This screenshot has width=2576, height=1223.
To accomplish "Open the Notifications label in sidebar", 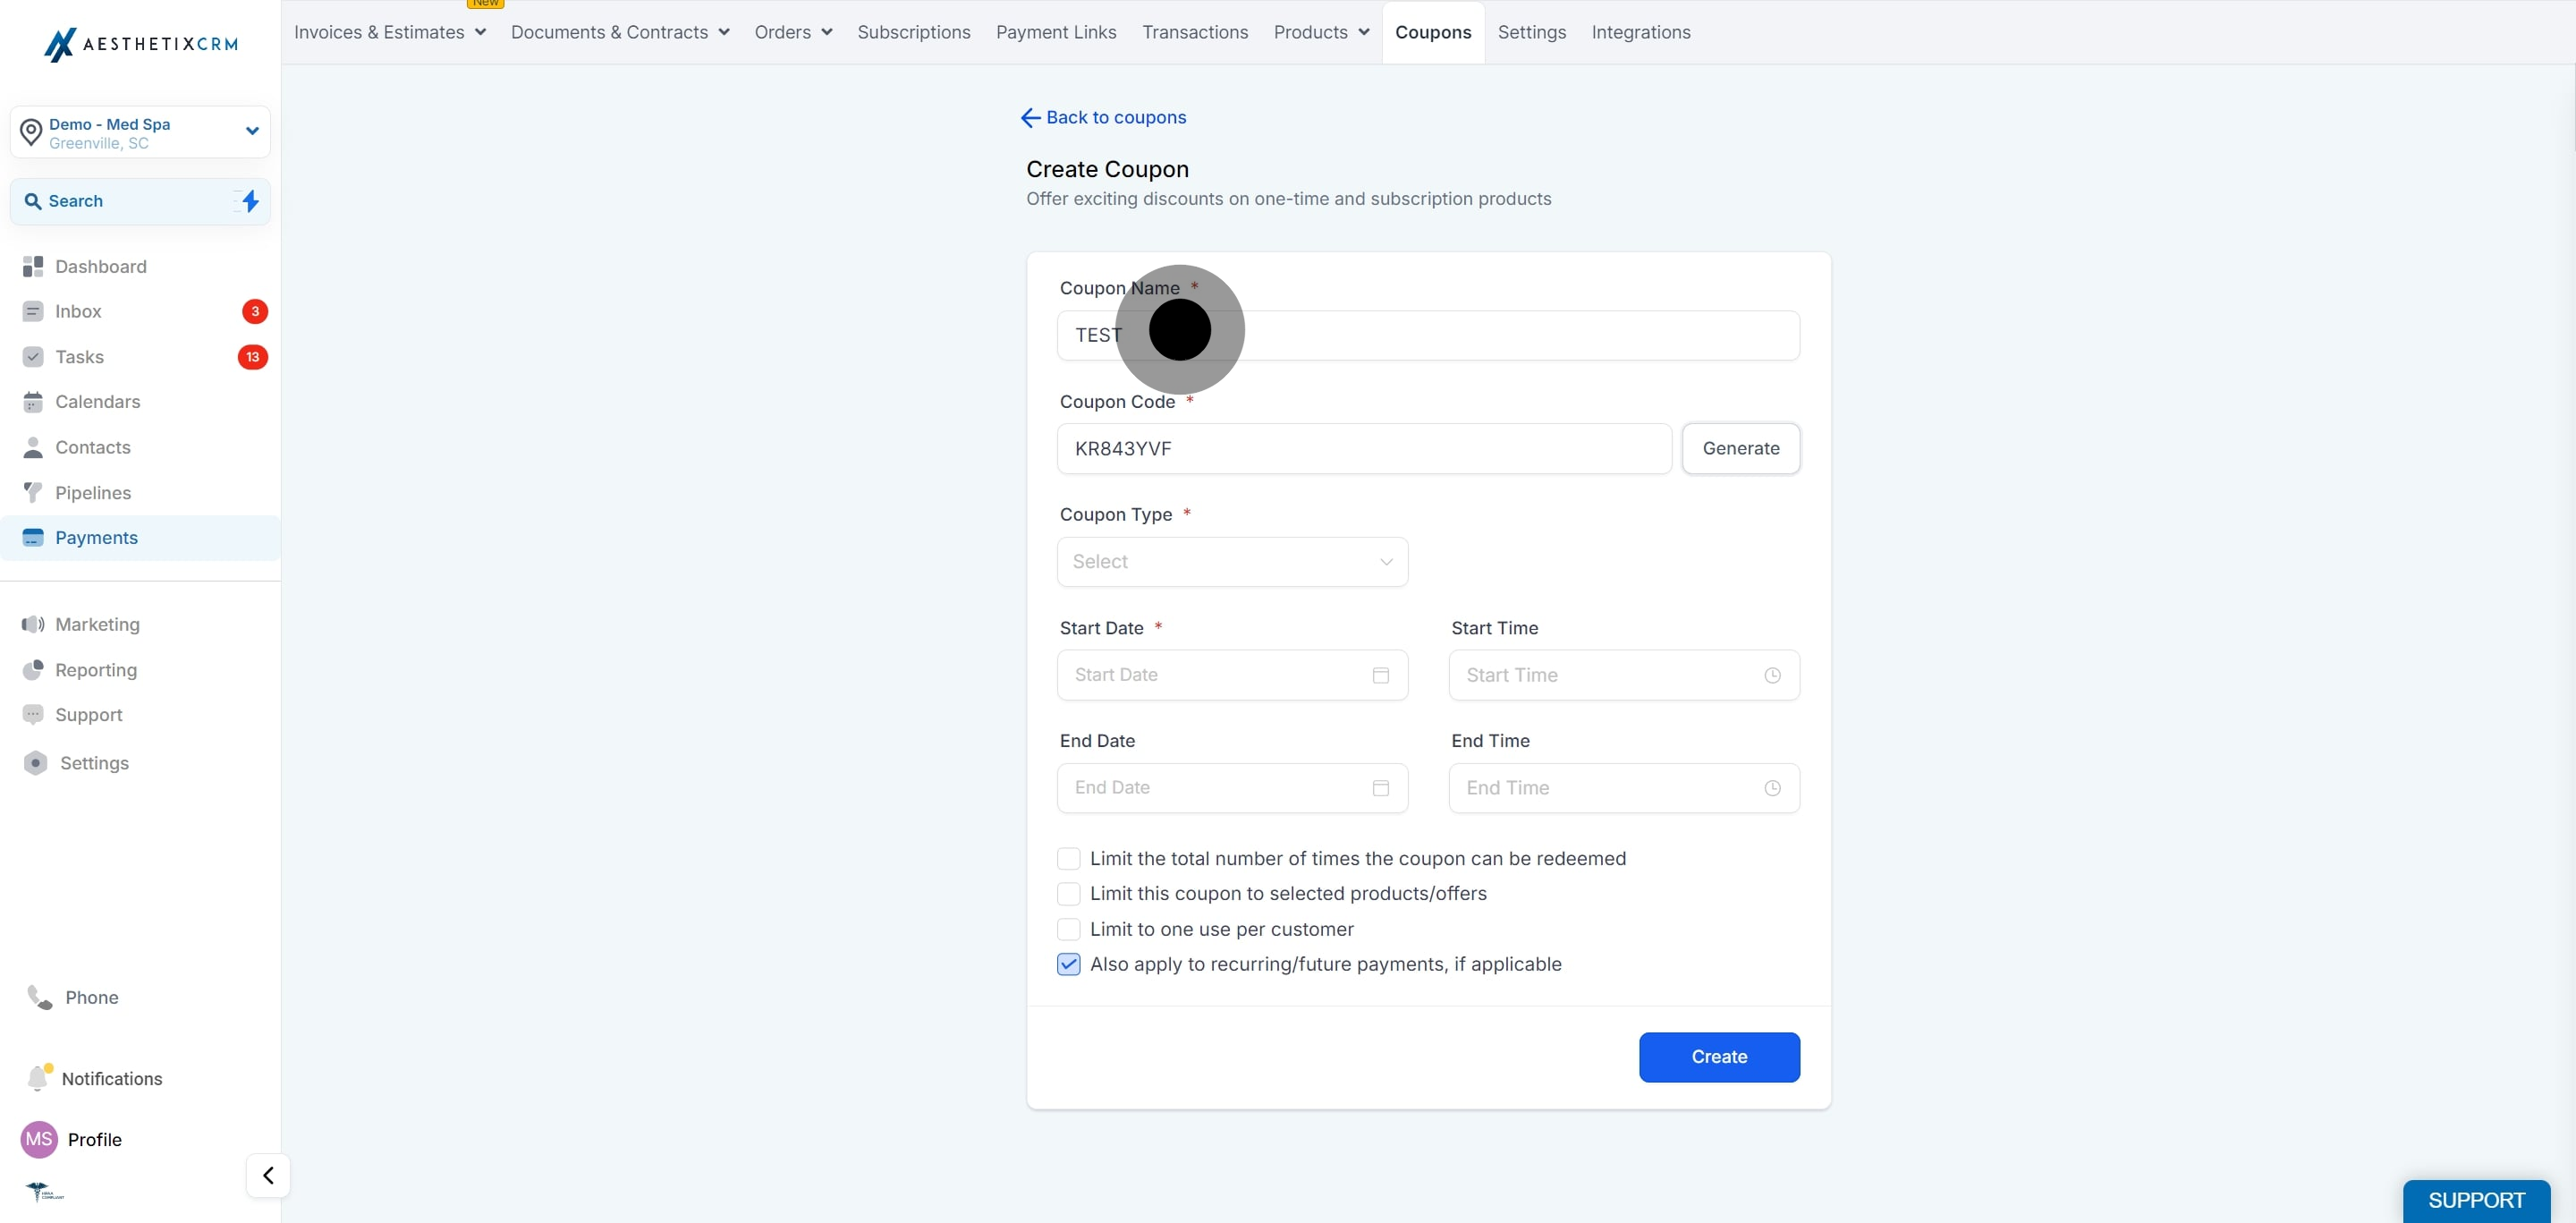I will click(x=112, y=1079).
